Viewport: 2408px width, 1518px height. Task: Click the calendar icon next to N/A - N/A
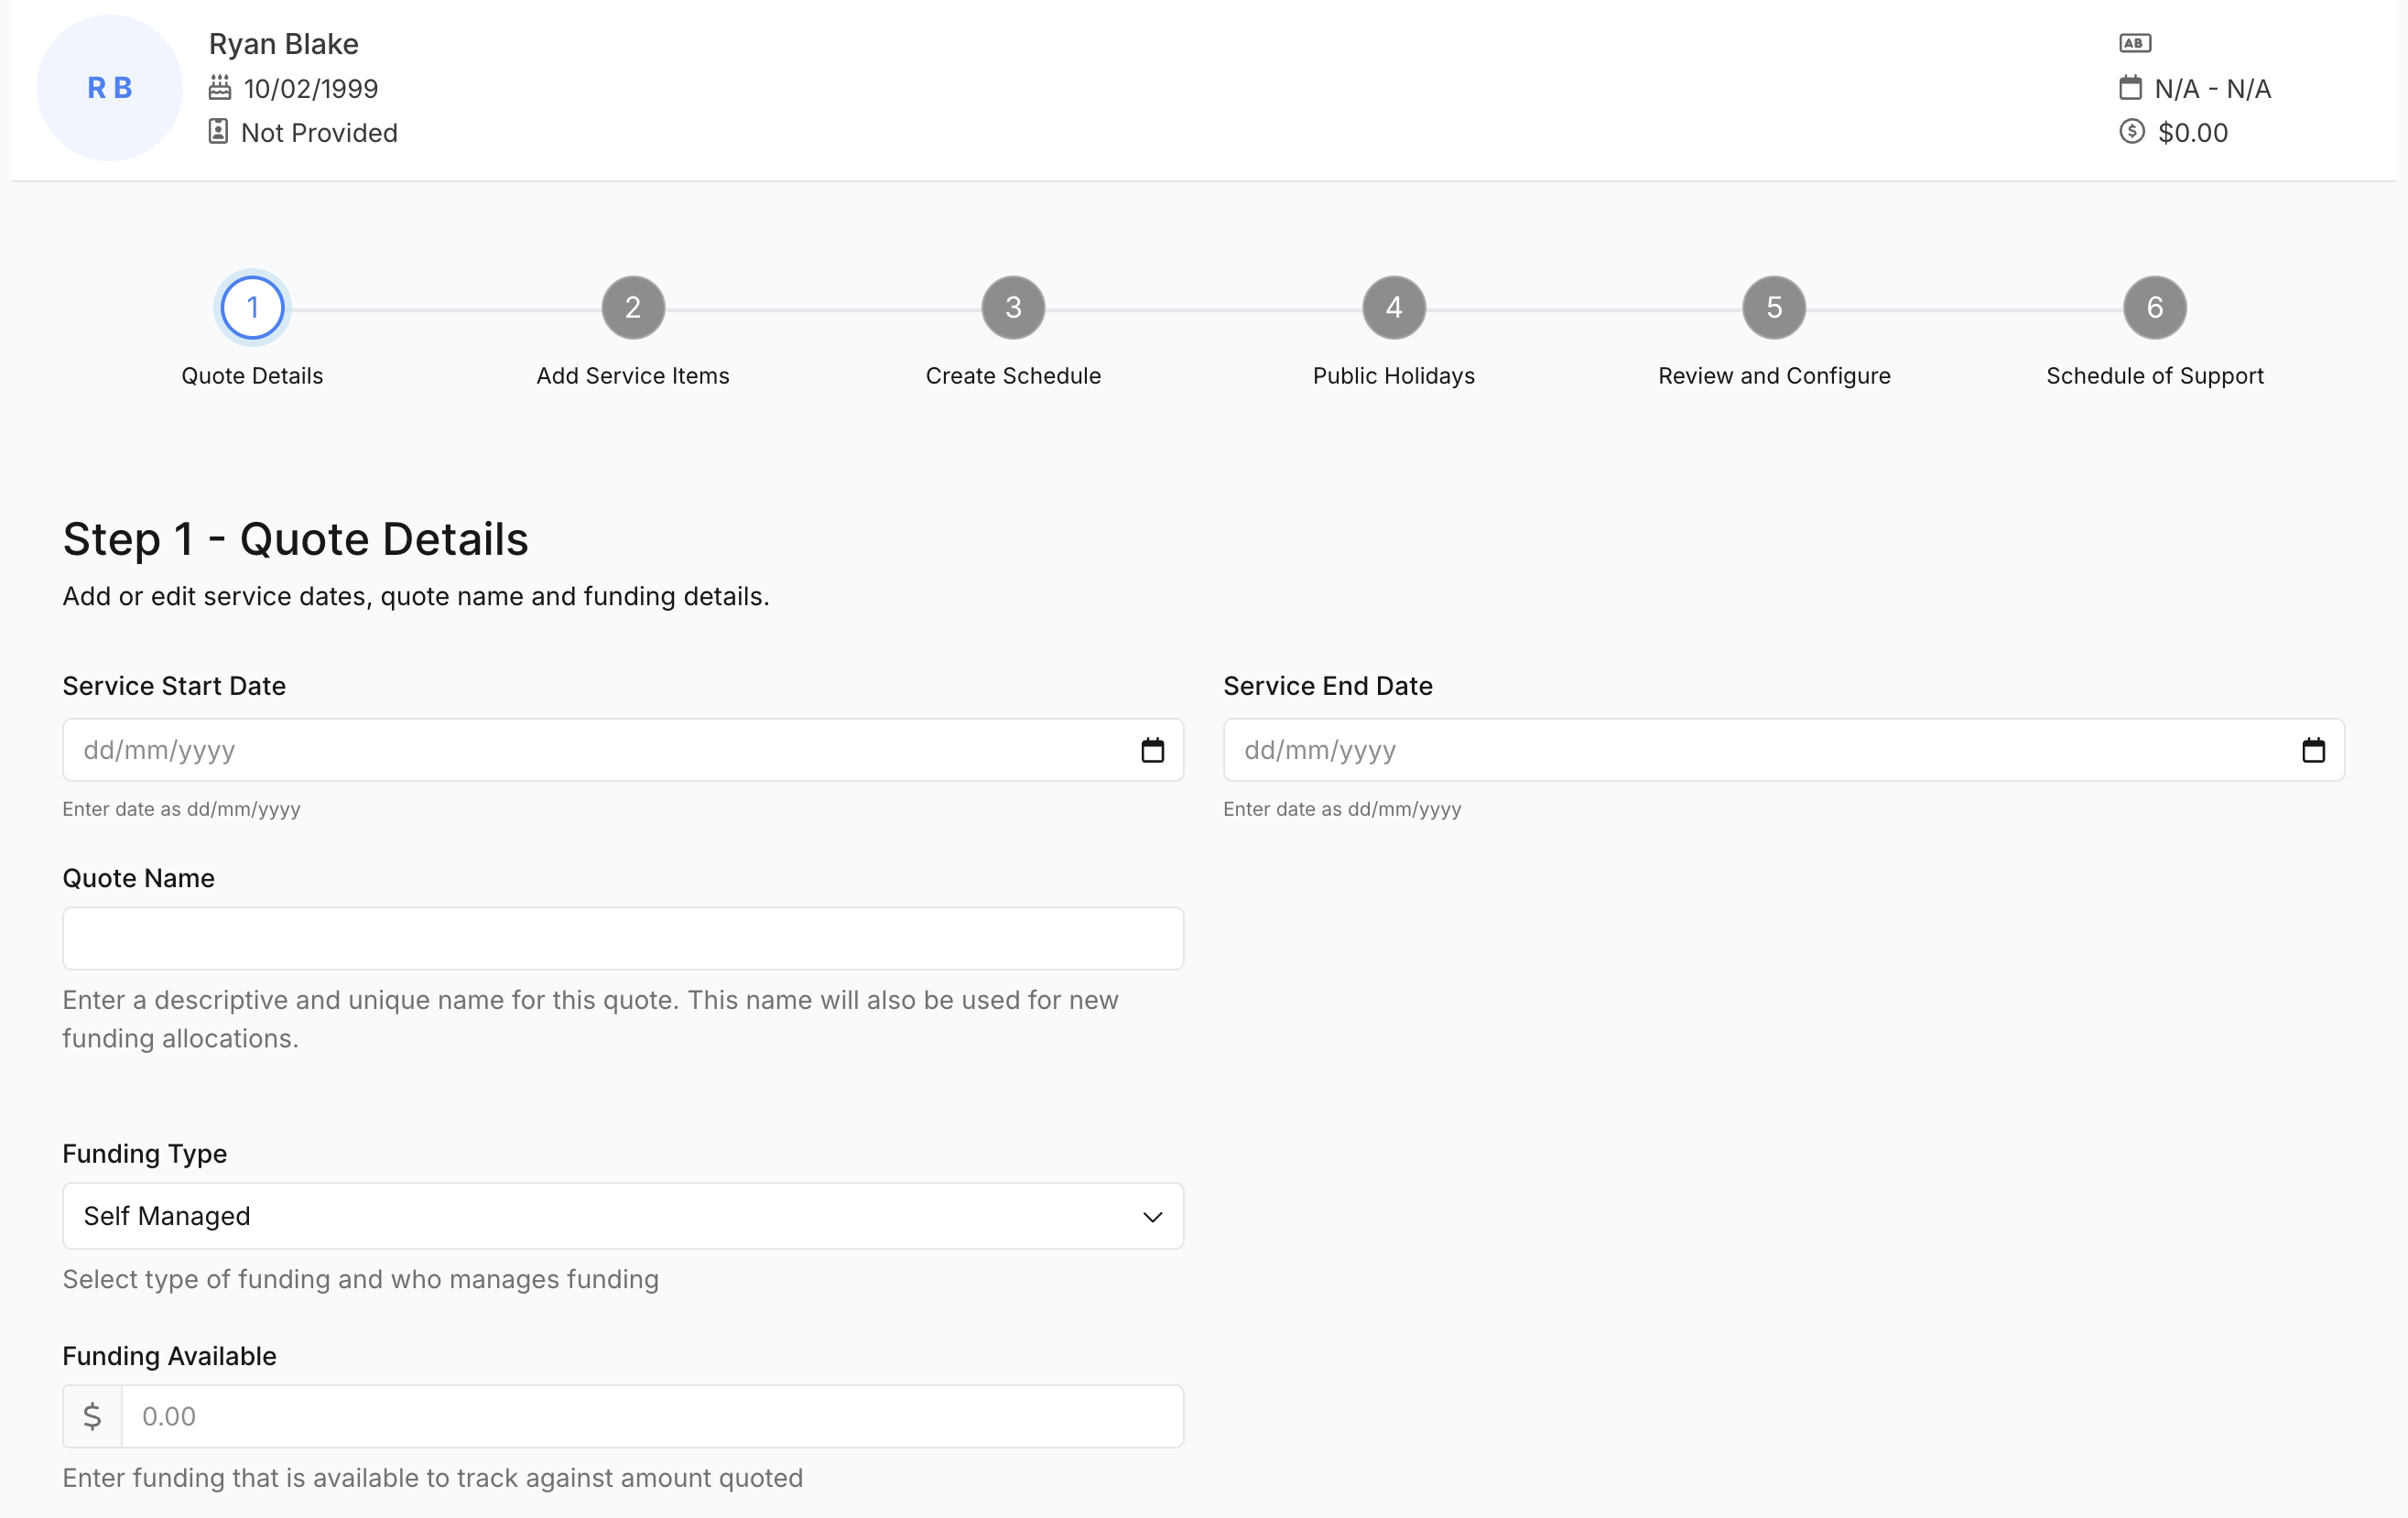point(2131,88)
